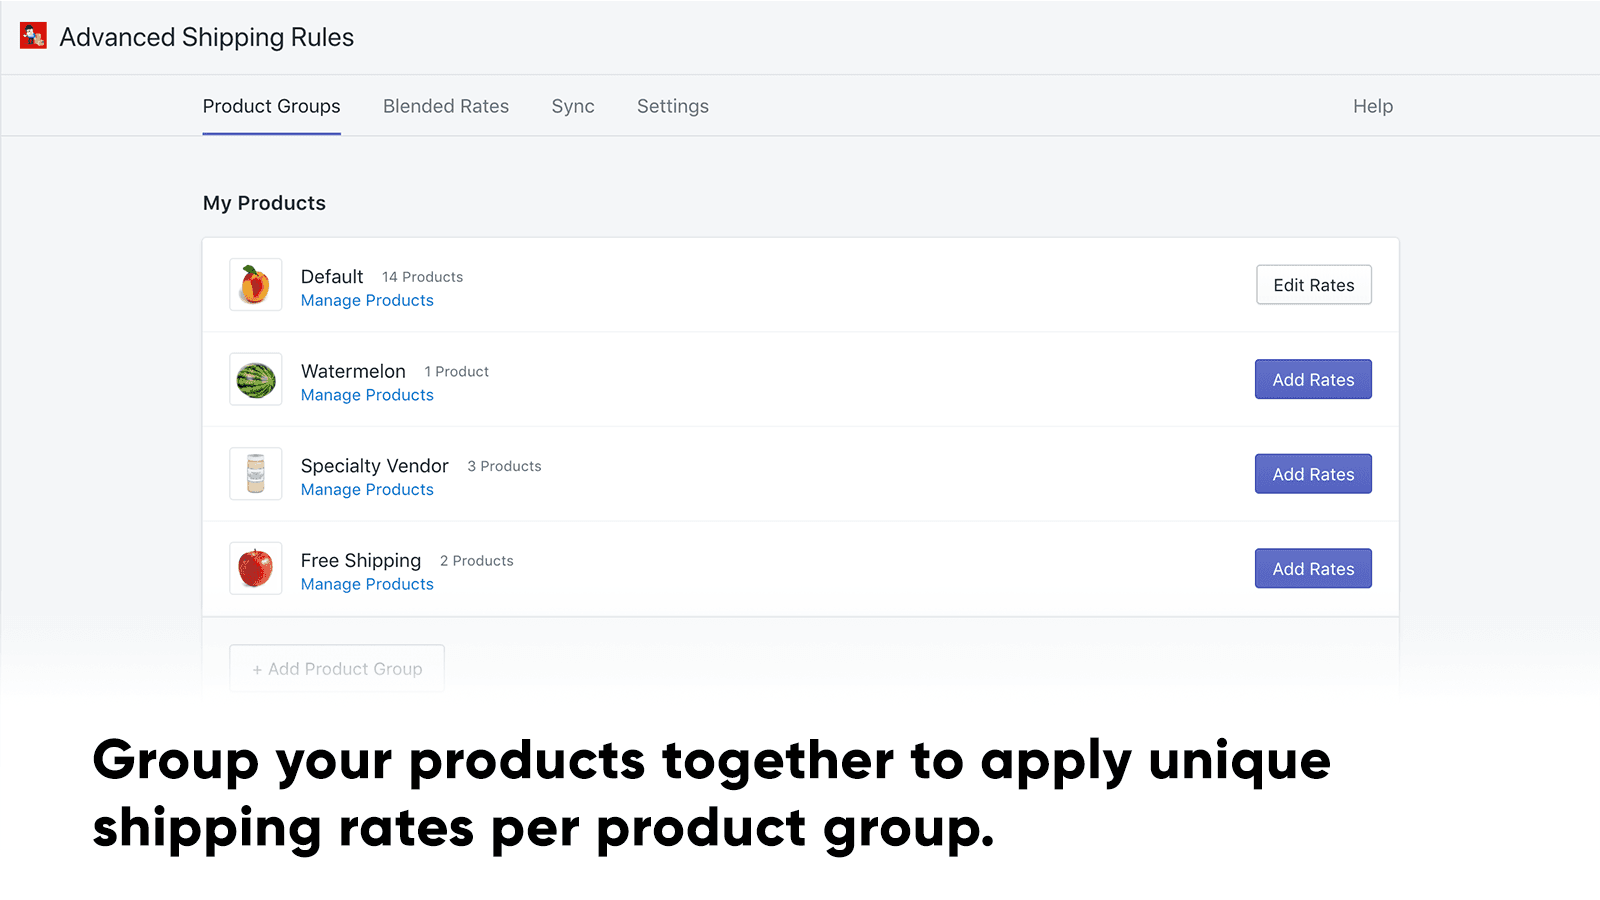Click Add Rates for the Watermelon group
Viewport: 1600px width, 900px height.
(x=1313, y=379)
